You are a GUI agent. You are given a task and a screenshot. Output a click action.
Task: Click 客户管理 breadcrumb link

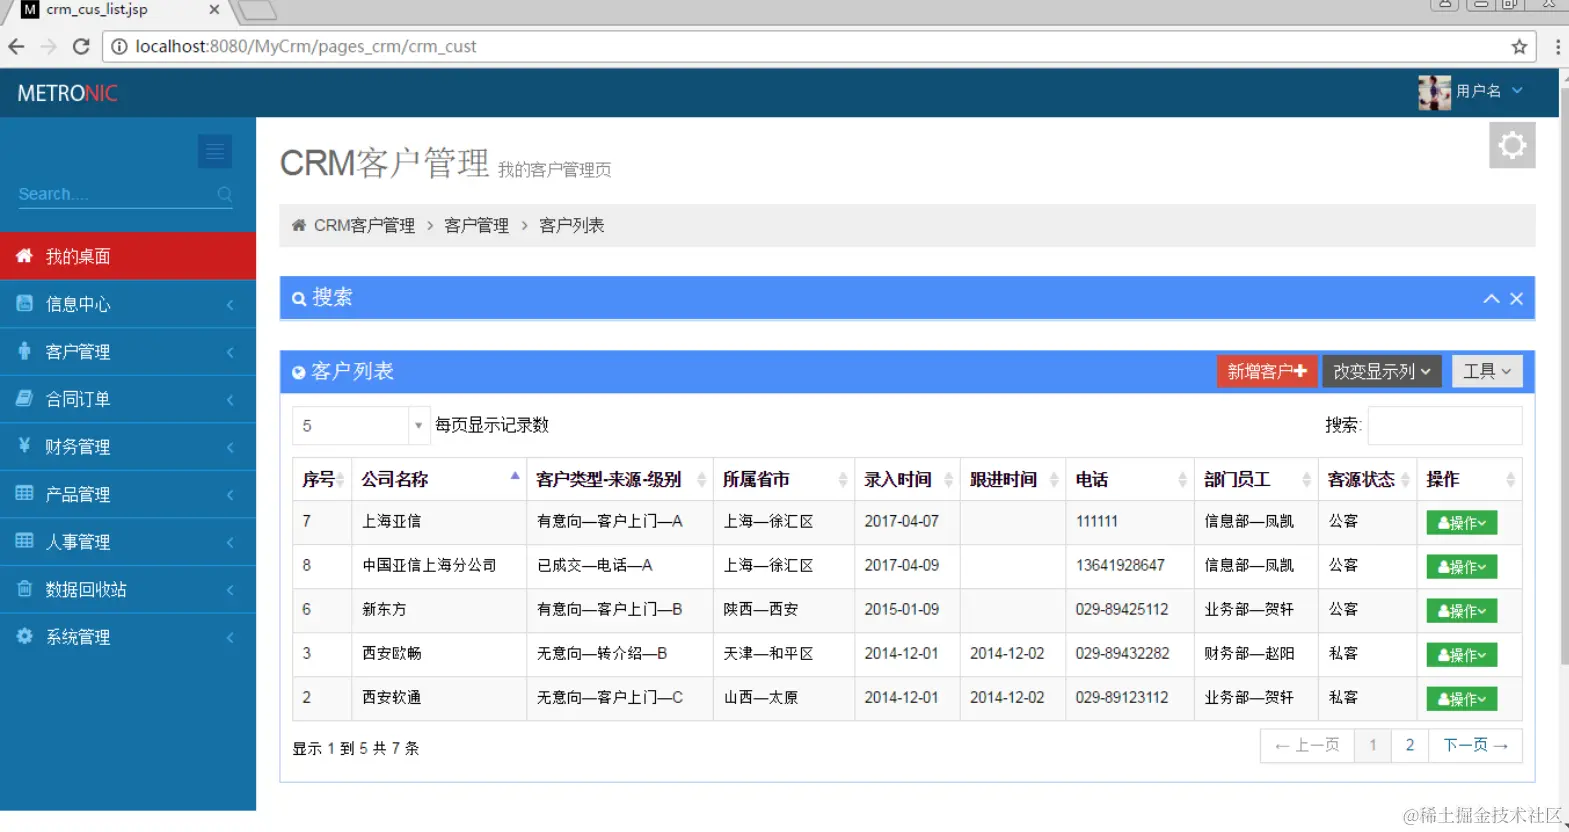pyautogui.click(x=476, y=225)
